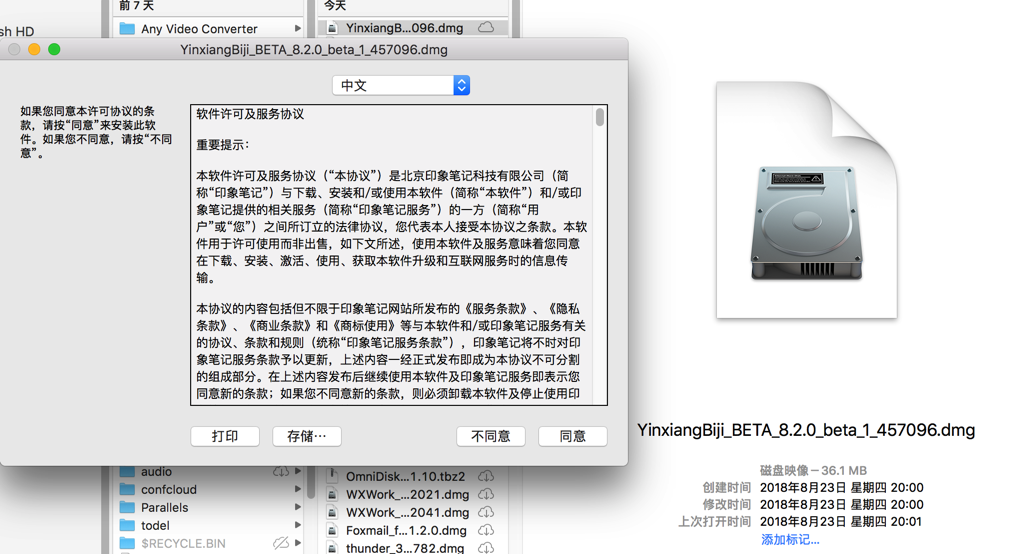Image resolution: width=1010 pixels, height=554 pixels.
Task: Select WXWork_...2021.dmg file
Action: click(x=407, y=494)
